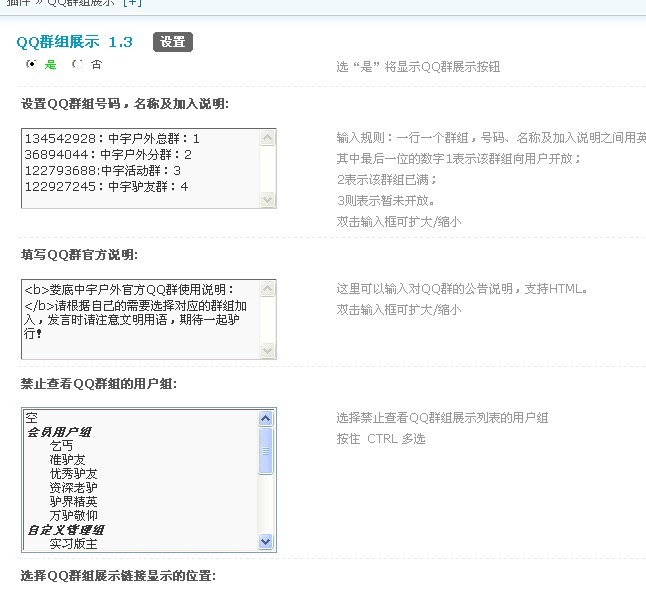The image size is (646, 597).
Task: Click the QQ群组展示 1.3 title
Action: pyautogui.click(x=75, y=42)
